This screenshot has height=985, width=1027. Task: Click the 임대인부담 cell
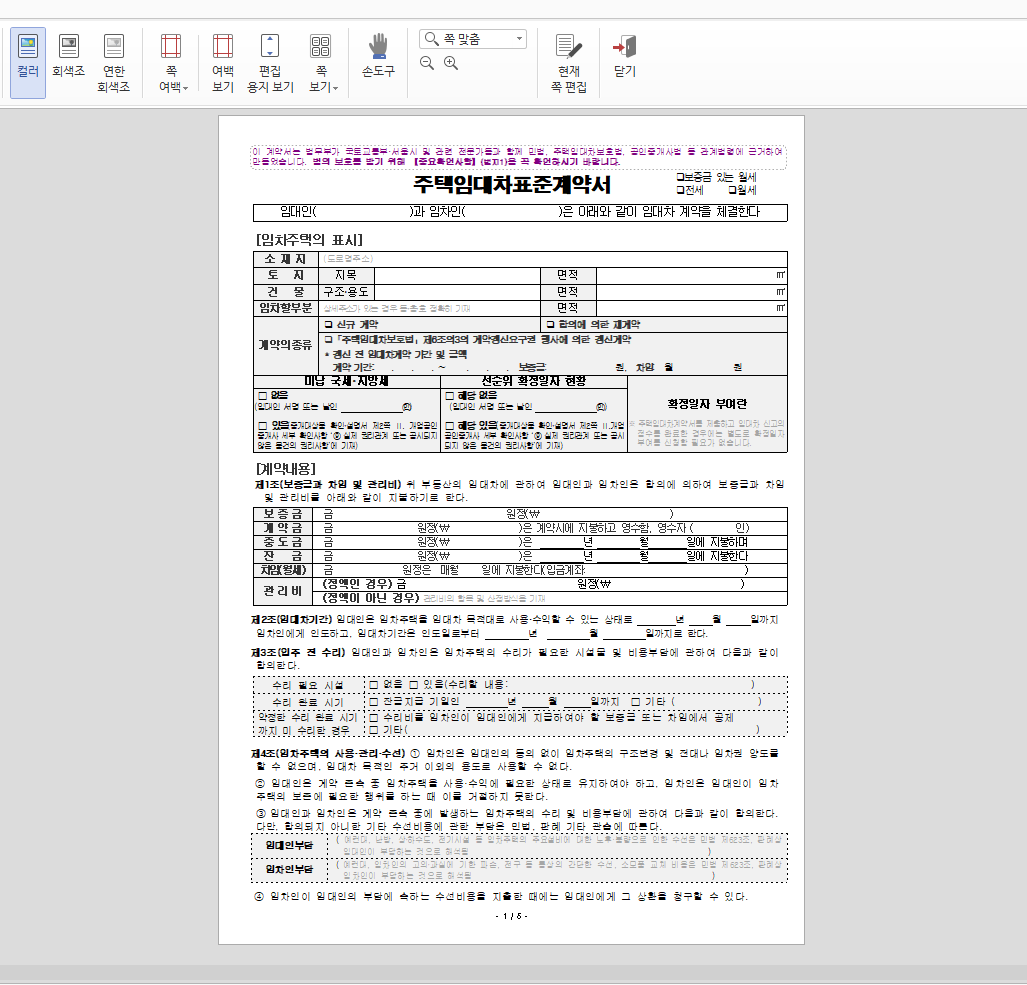point(289,846)
